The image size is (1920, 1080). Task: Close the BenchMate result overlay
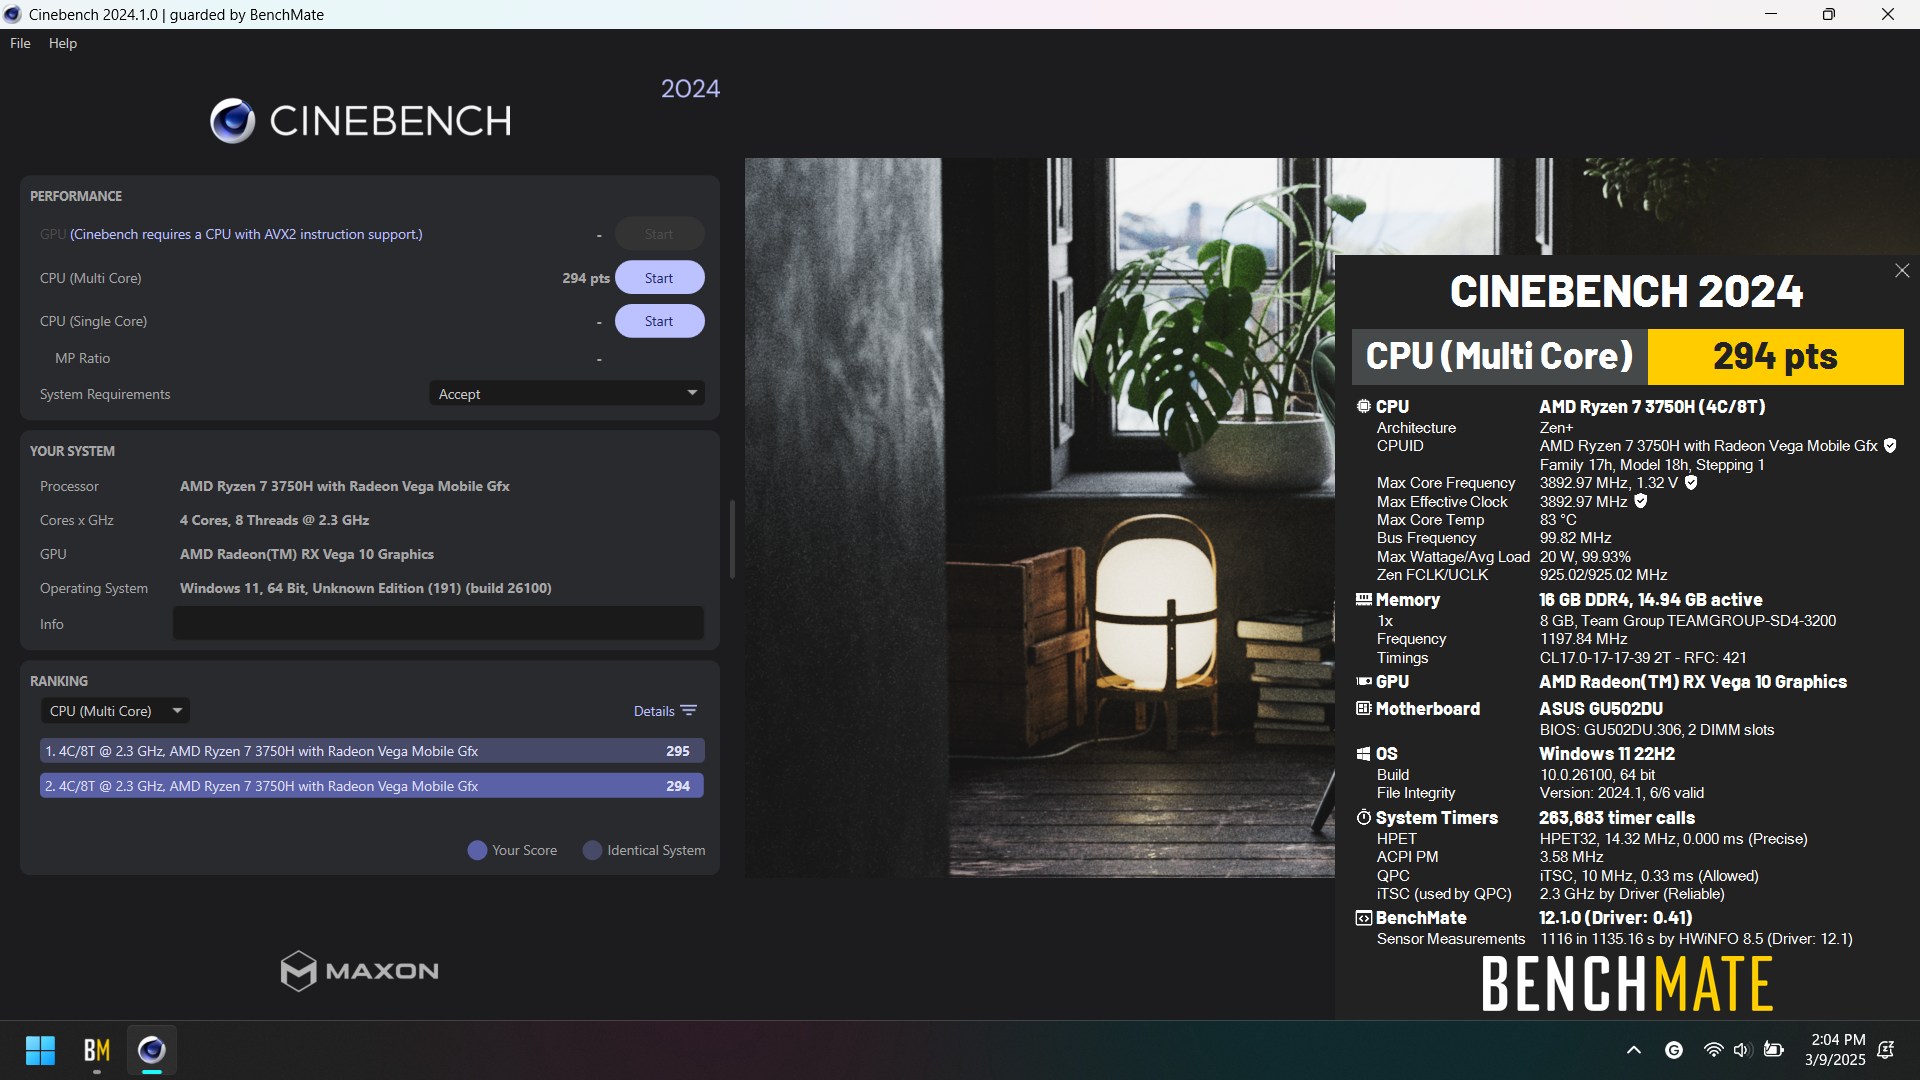pos(1902,271)
